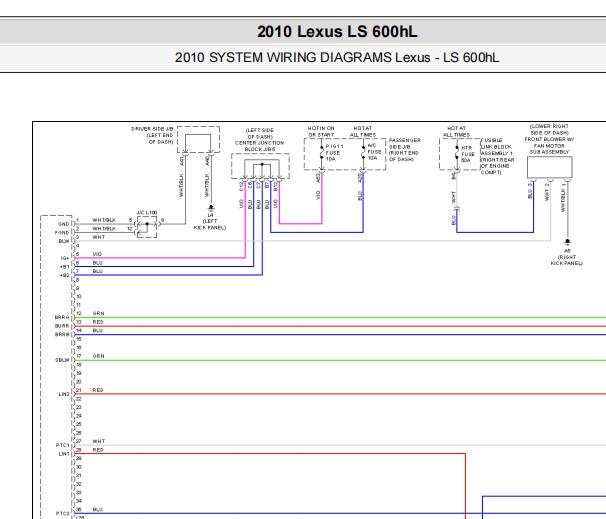Click the 'A53' connector pin label
Viewport: 606px width, 519px height.
[318, 178]
